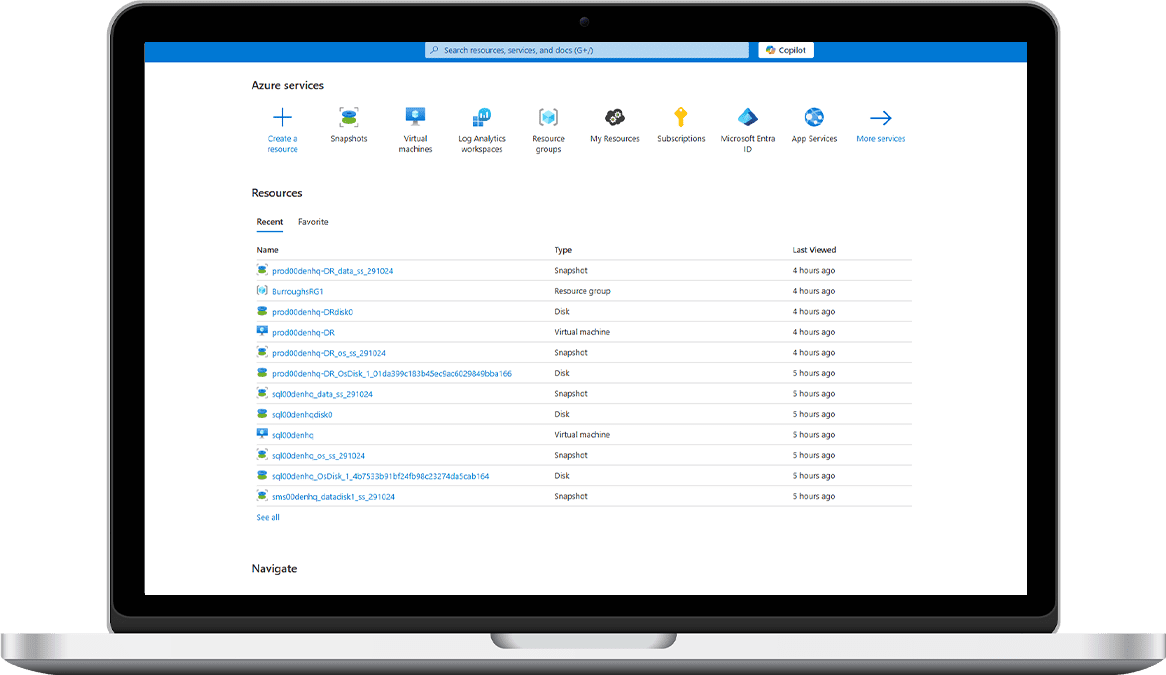Click the More services arrow

point(880,118)
